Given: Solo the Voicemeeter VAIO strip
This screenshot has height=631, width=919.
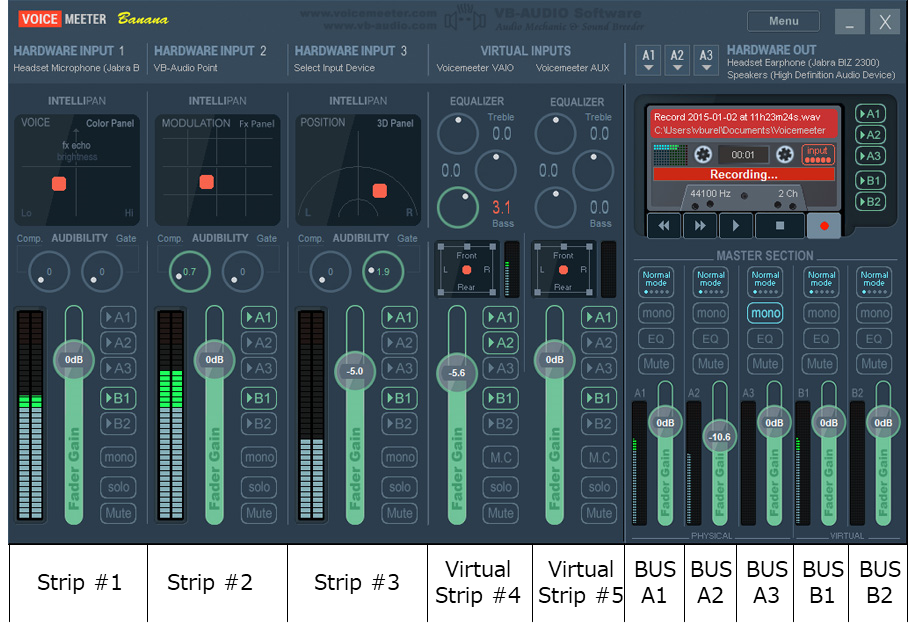Looking at the screenshot, I should click(501, 487).
